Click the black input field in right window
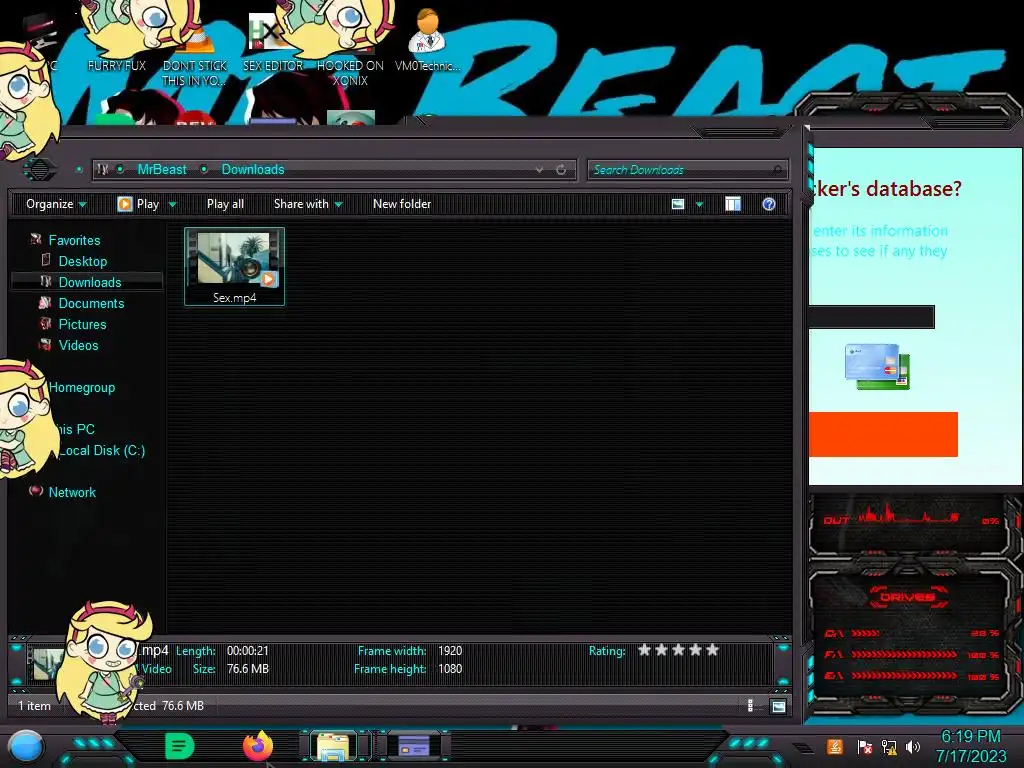The image size is (1024, 768). [872, 317]
